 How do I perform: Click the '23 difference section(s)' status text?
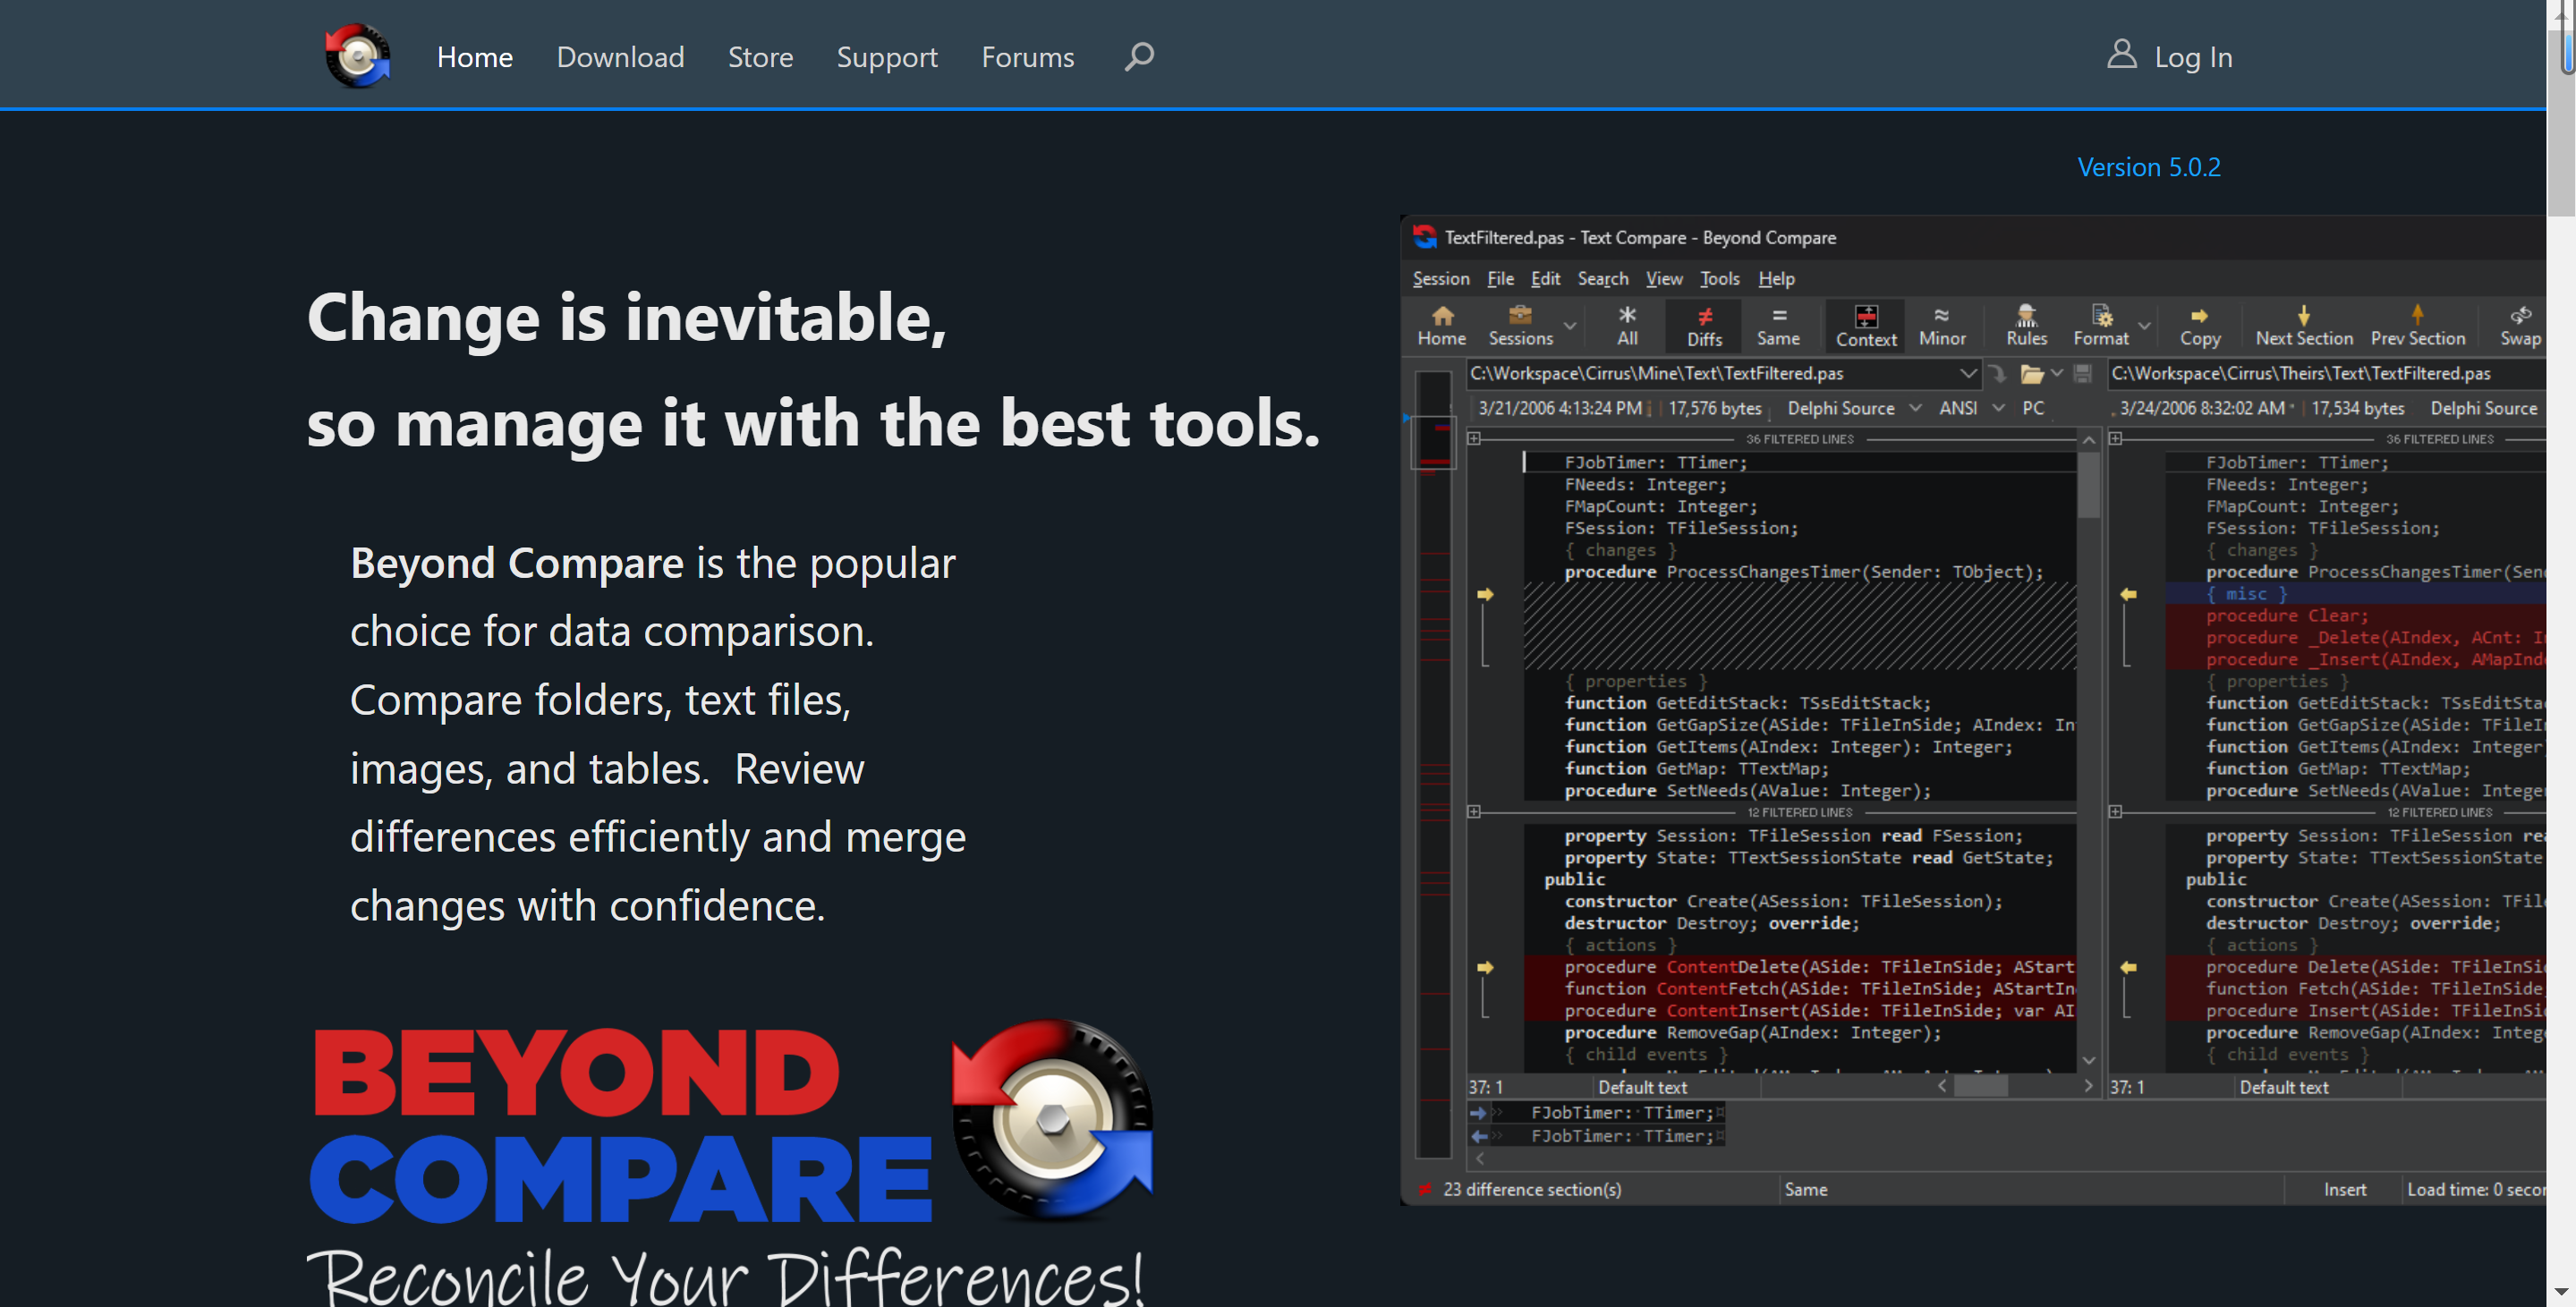coord(1532,1189)
